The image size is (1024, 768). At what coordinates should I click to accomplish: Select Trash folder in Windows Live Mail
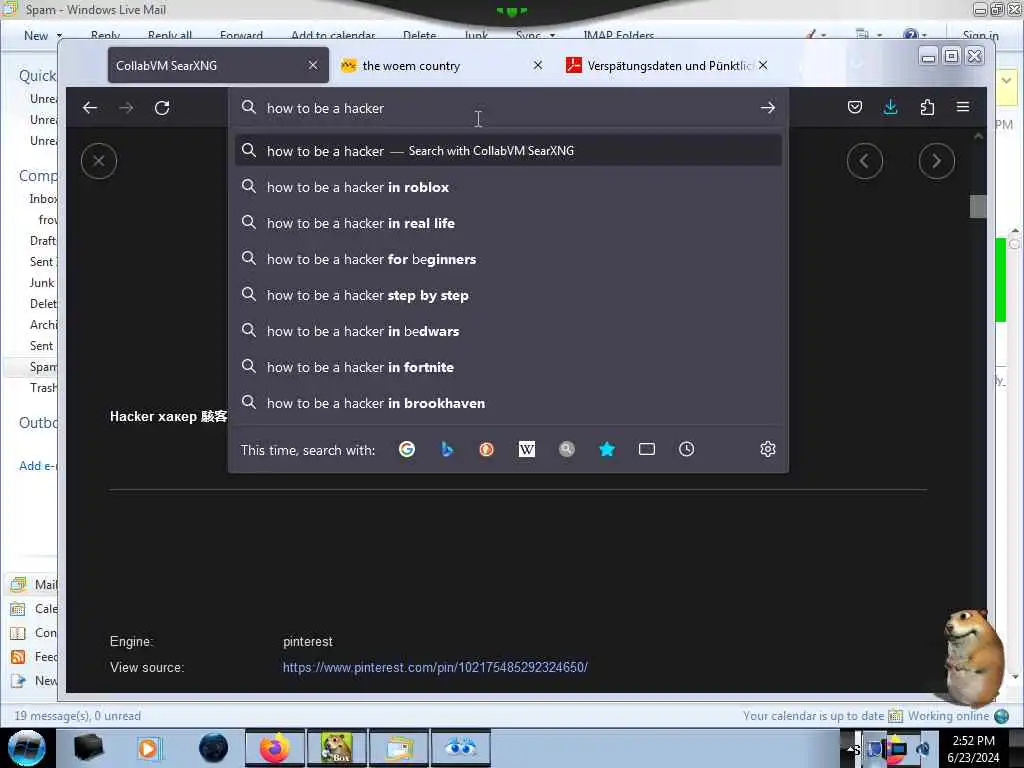coord(43,388)
